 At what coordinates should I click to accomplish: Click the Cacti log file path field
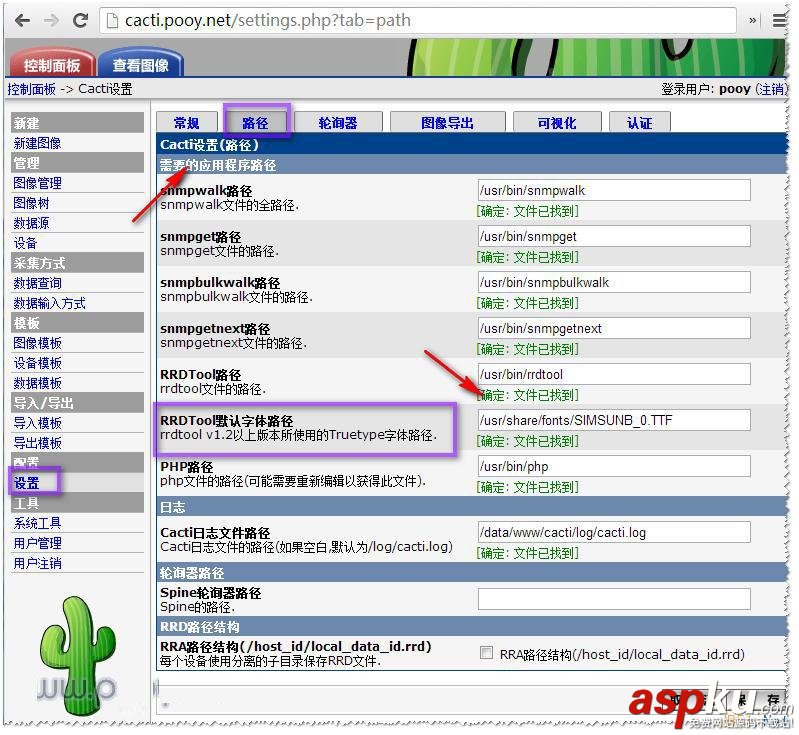614,532
